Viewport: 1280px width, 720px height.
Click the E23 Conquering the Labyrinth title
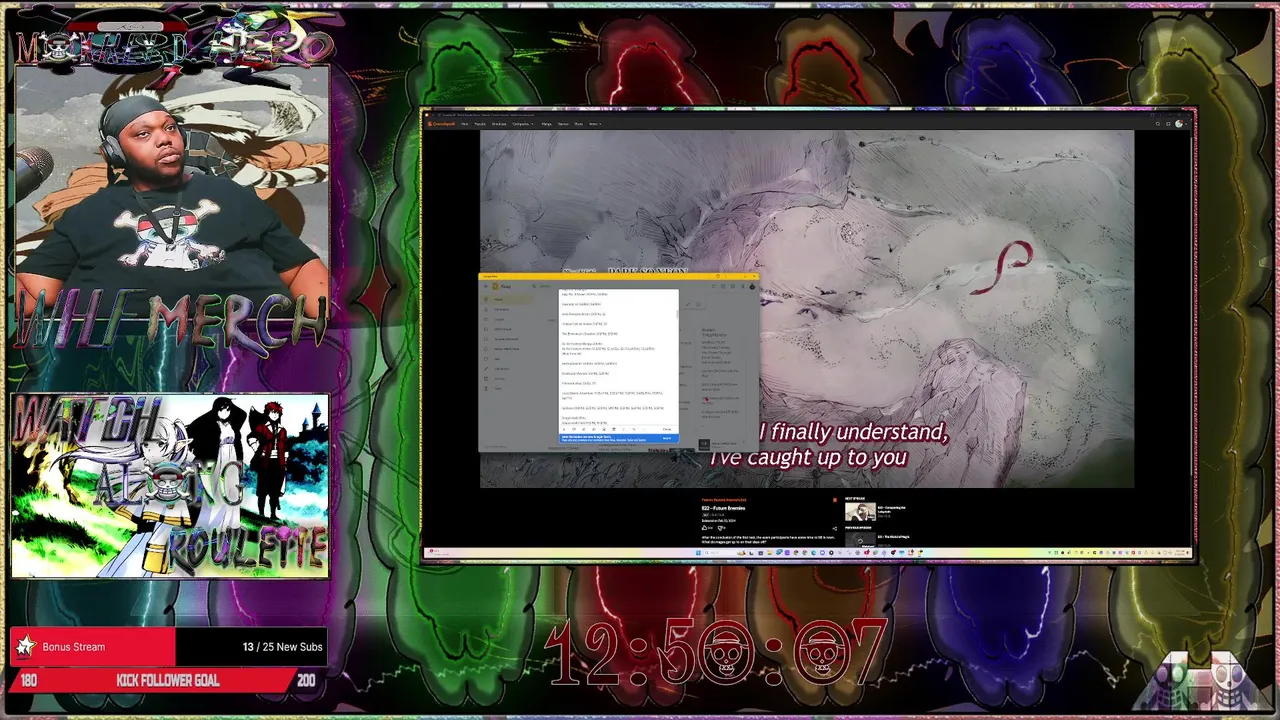pyautogui.click(x=892, y=510)
